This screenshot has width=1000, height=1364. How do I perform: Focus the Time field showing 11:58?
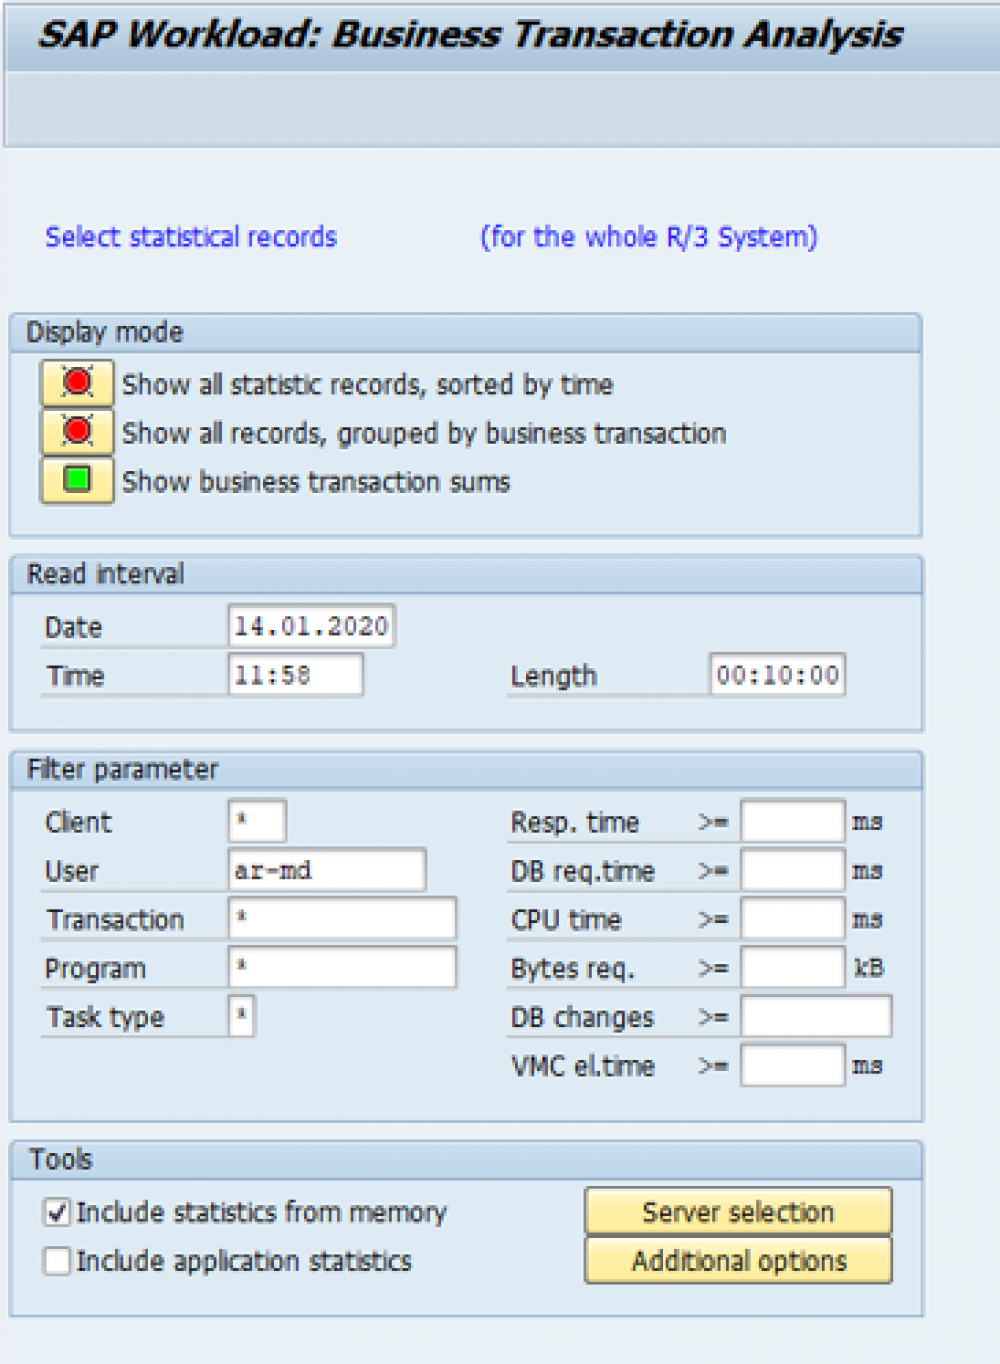pos(295,674)
